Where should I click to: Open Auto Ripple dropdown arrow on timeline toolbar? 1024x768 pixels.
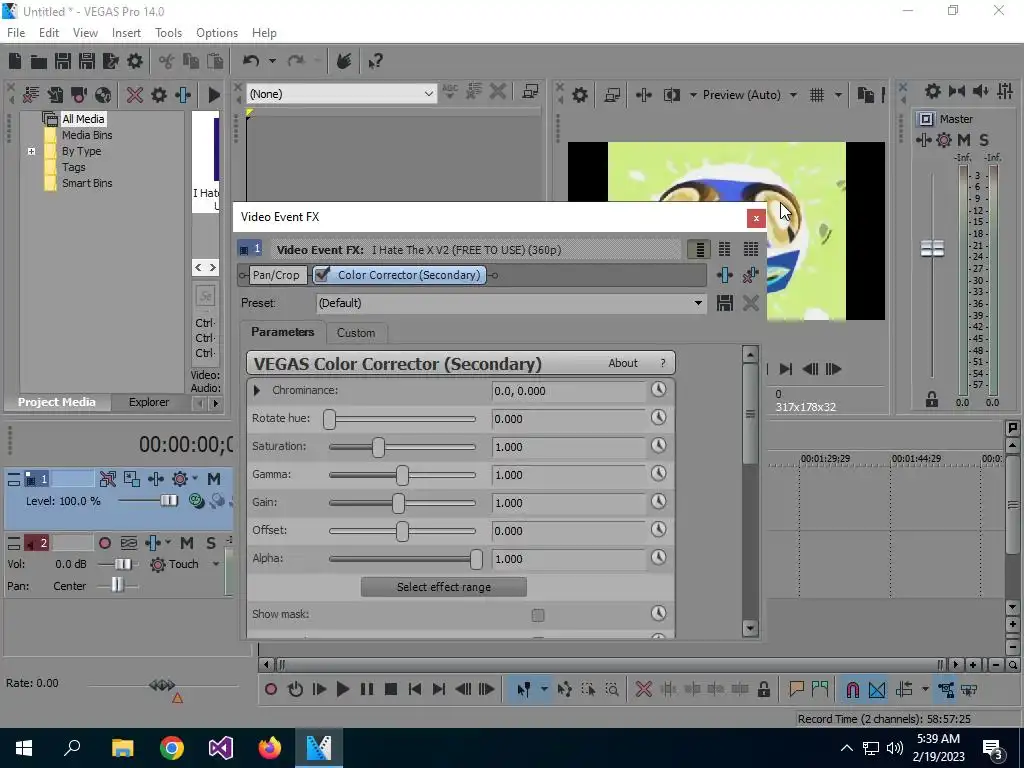(924, 689)
